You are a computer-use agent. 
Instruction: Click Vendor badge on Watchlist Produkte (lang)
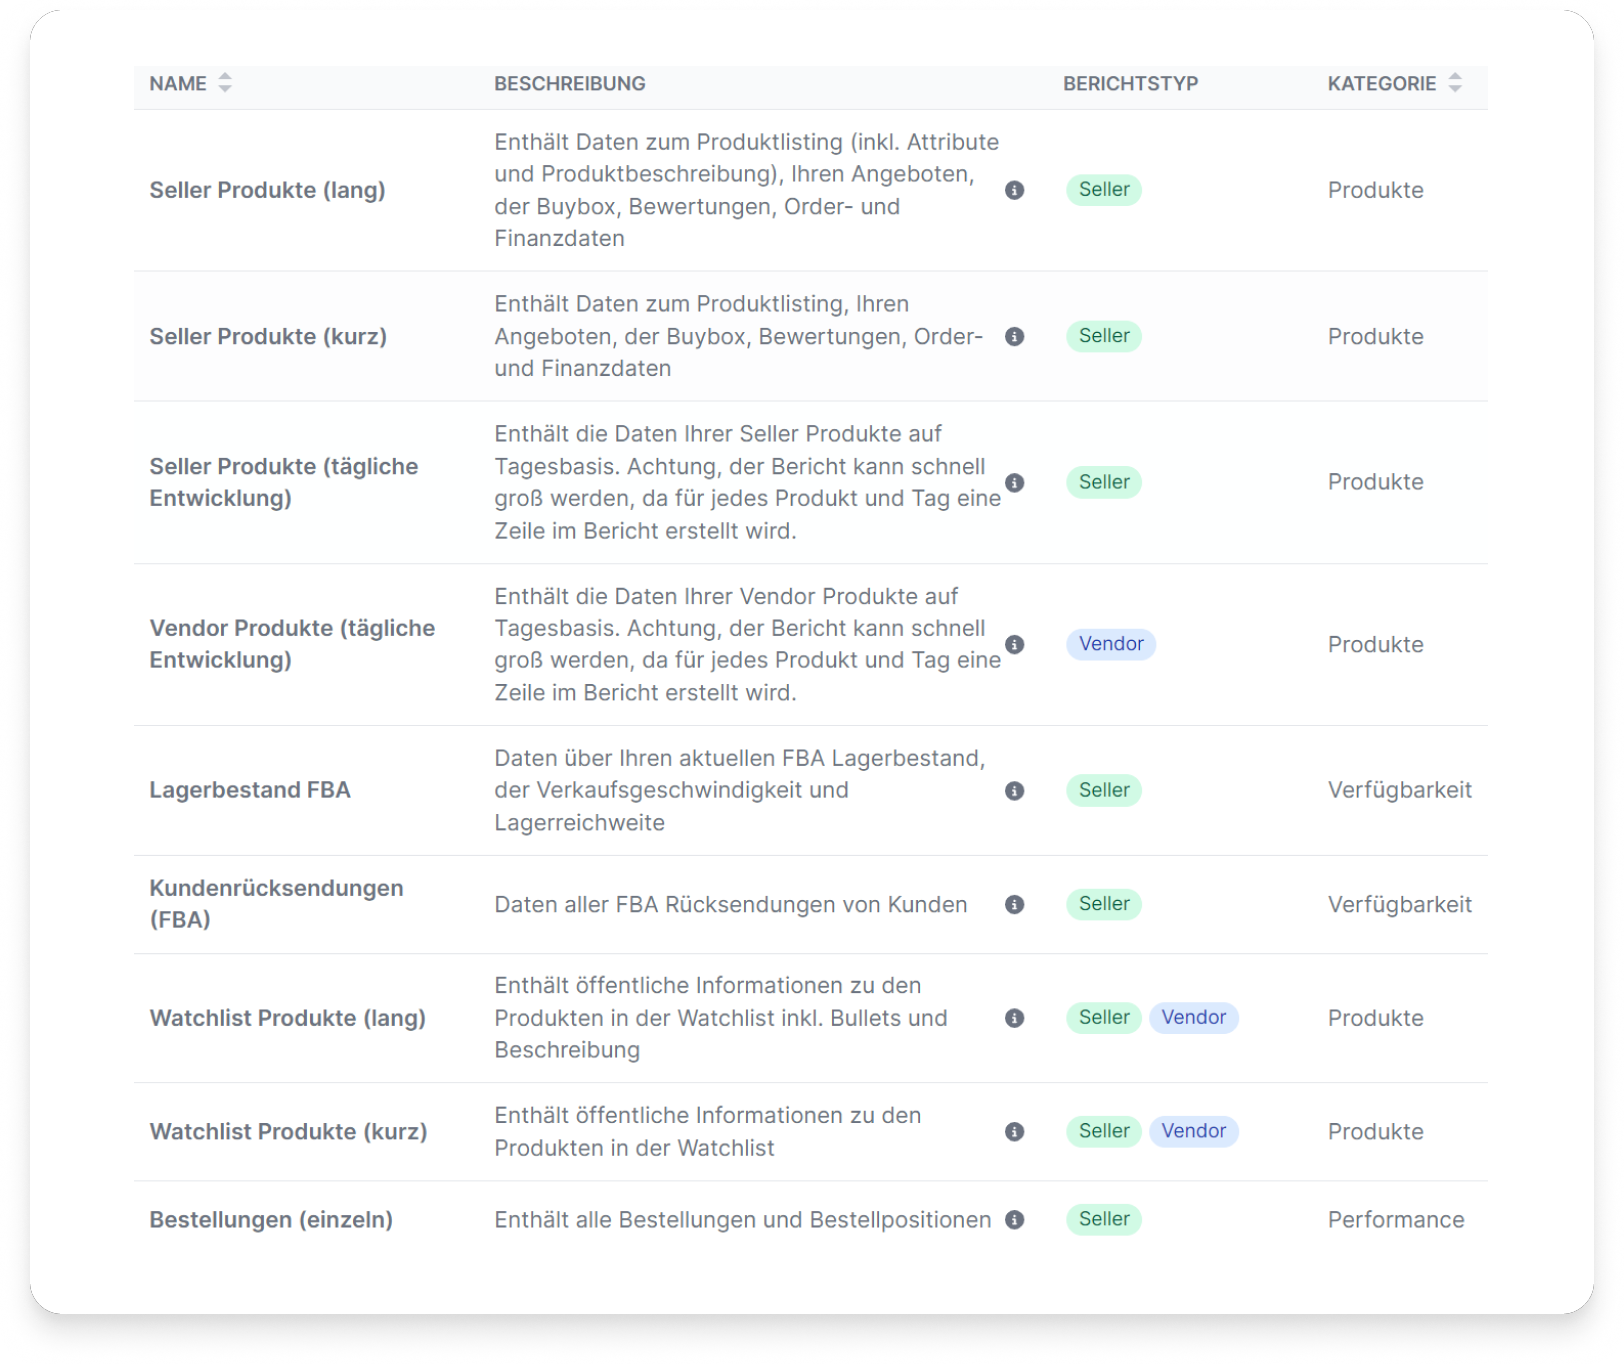point(1194,1017)
